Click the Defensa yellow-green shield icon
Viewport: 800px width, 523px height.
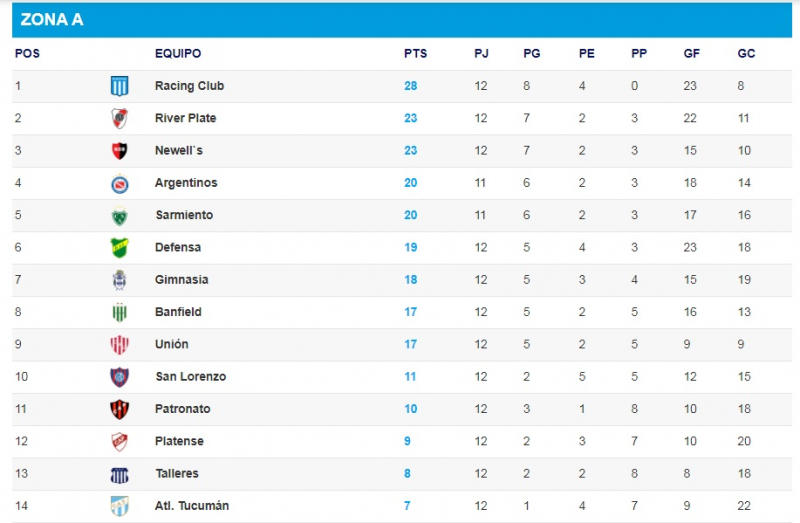[119, 248]
